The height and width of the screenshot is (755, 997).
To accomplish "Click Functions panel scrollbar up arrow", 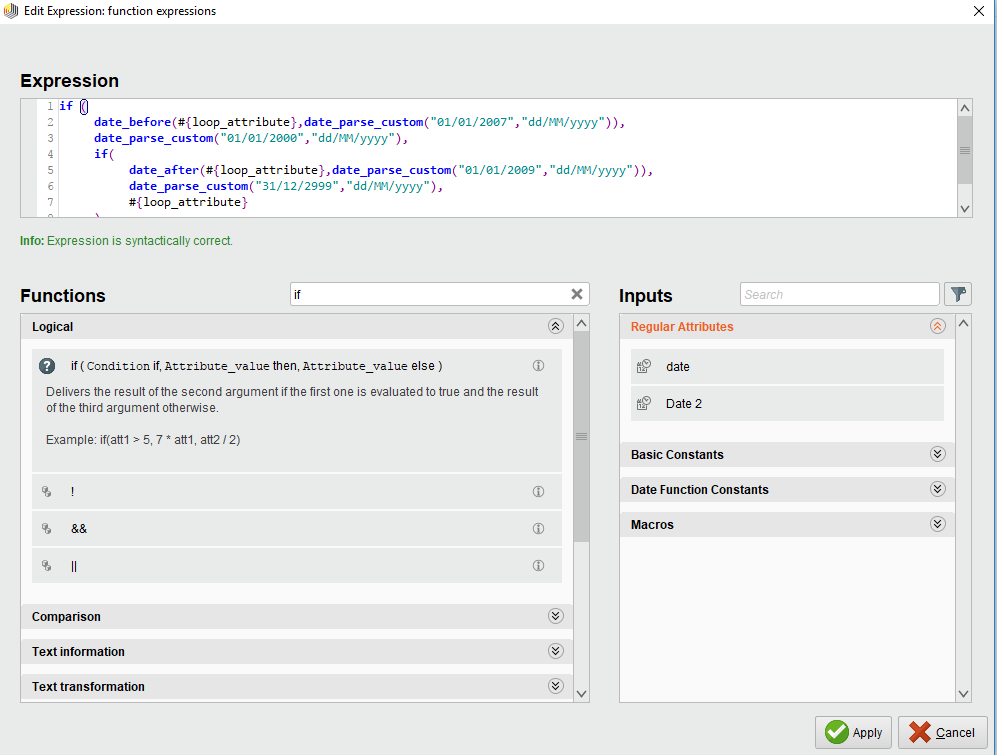I will (581, 323).
